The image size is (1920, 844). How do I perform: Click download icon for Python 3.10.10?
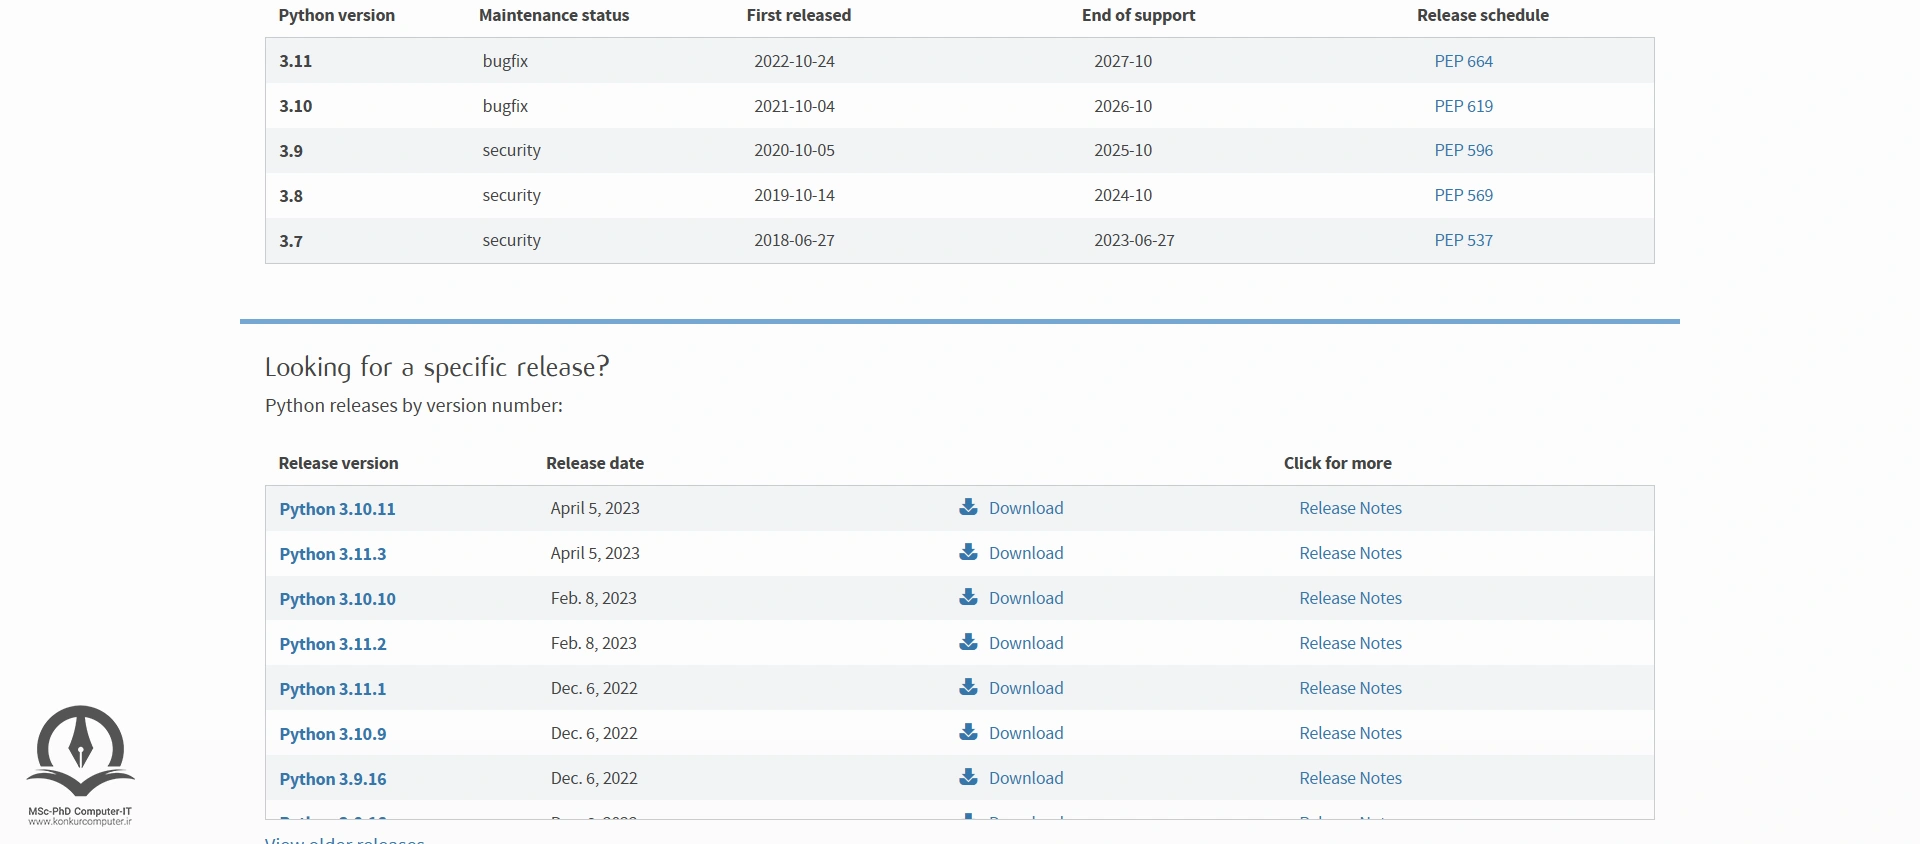968,597
